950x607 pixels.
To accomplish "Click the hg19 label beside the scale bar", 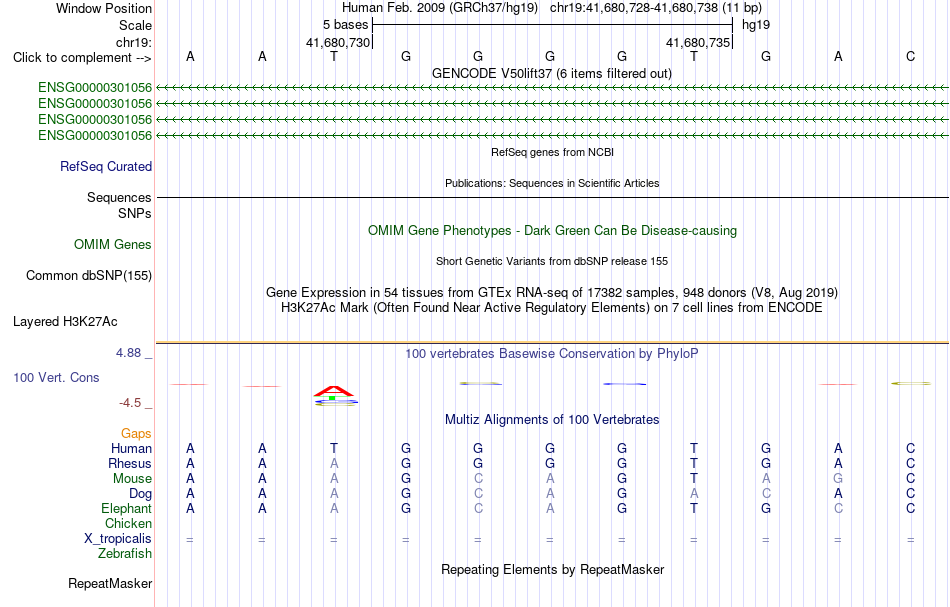I will tap(756, 25).
